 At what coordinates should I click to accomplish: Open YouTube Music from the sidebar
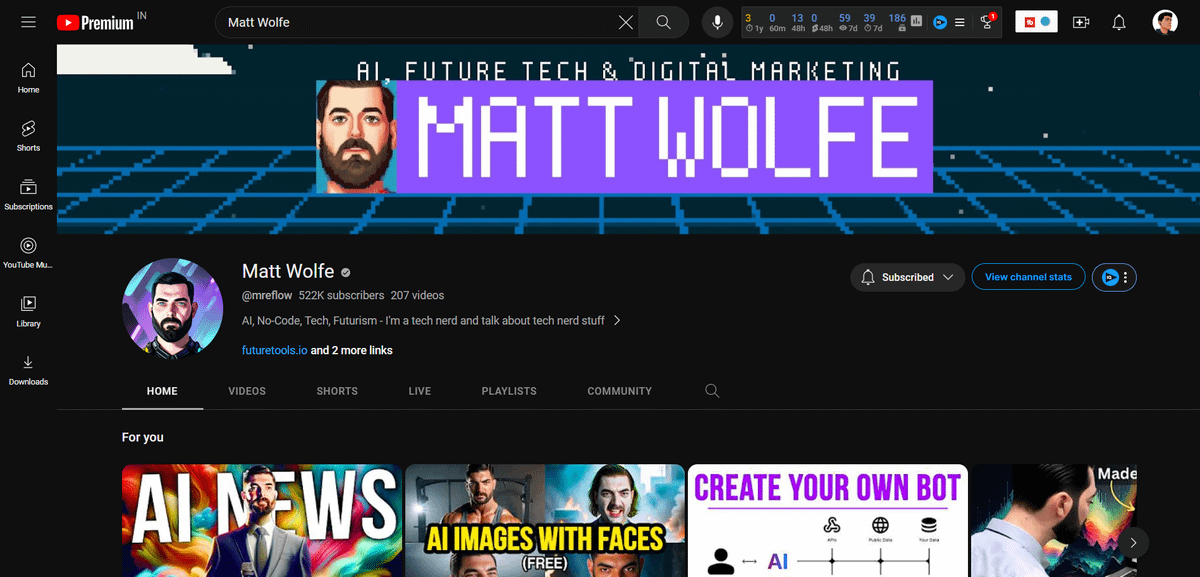point(28,253)
